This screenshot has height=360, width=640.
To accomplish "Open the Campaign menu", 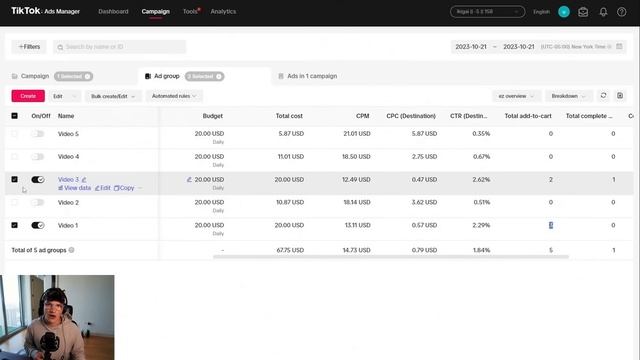I will click(156, 11).
